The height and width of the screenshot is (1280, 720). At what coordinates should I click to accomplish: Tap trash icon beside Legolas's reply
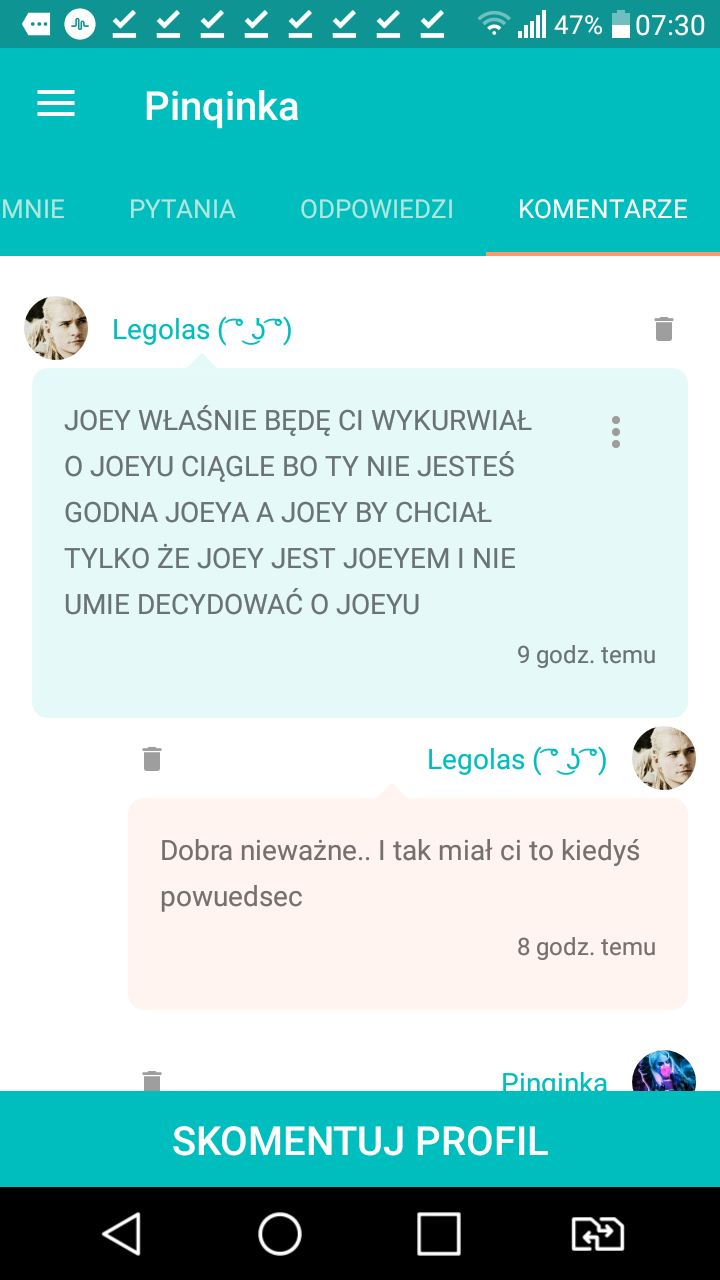pos(152,759)
